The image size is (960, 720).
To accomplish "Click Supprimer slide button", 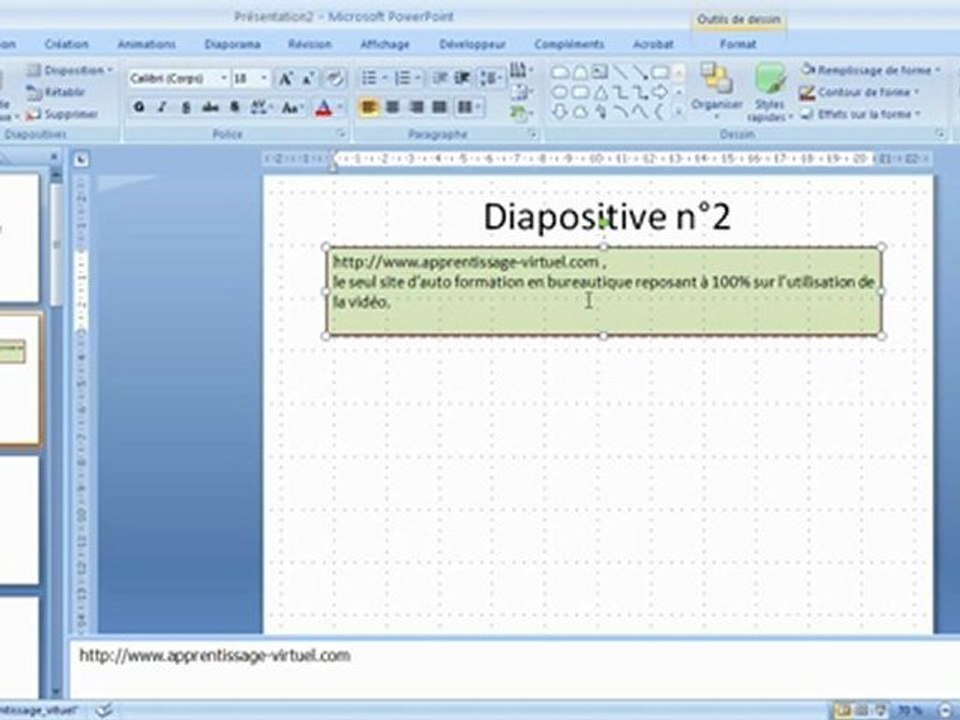I will (61, 114).
